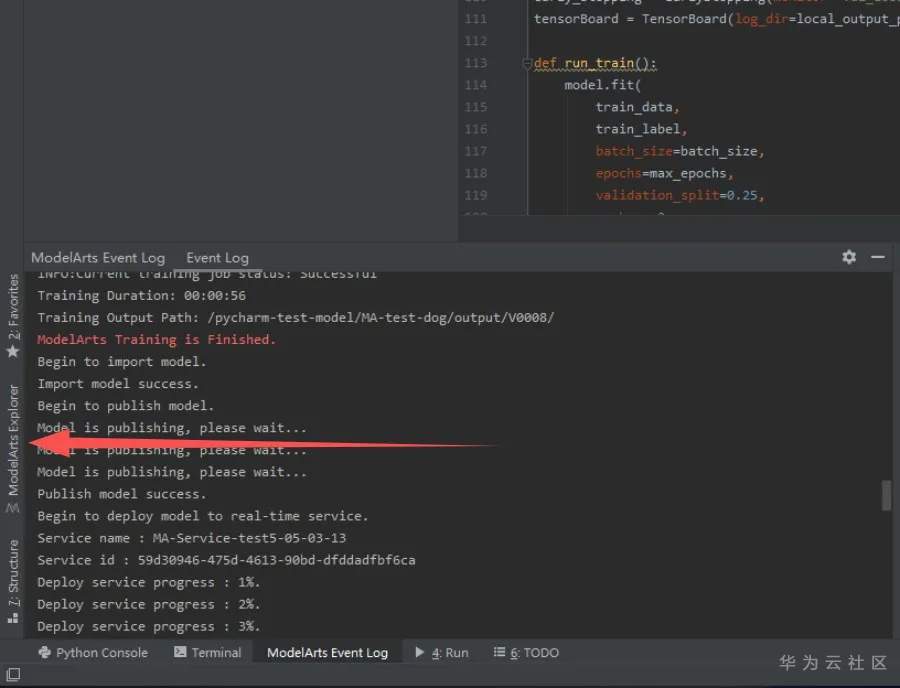Click the 'Deploy service progress : 2%.' line
This screenshot has width=900, height=688.
coord(149,604)
